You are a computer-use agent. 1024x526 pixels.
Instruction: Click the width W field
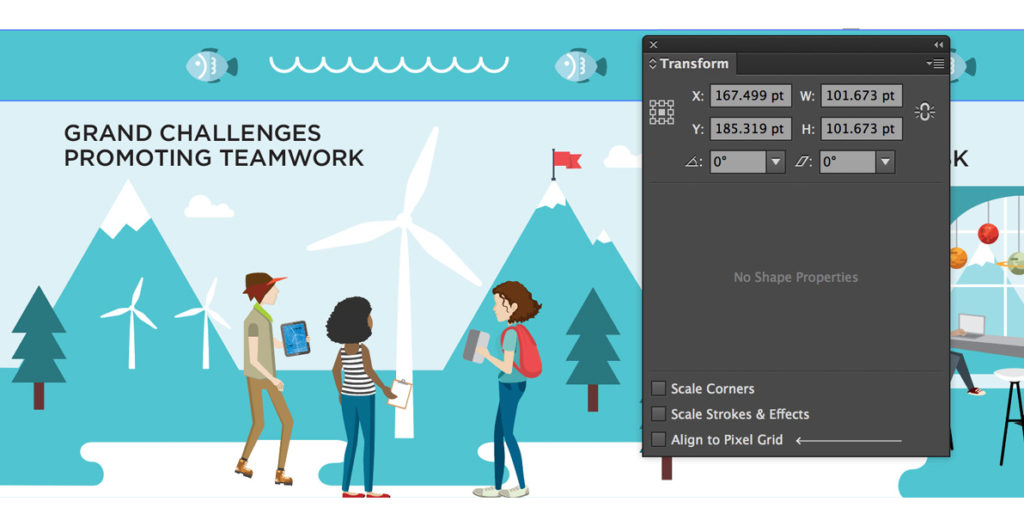pyautogui.click(x=861, y=96)
